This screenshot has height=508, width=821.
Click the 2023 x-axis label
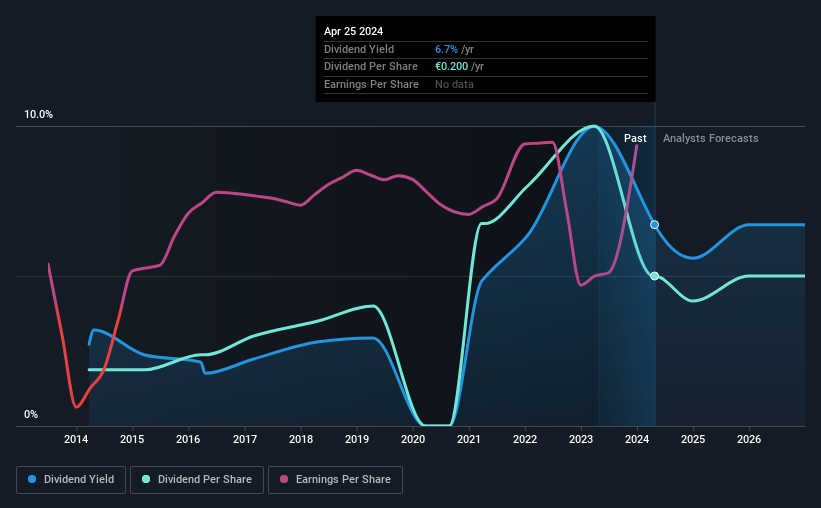pos(581,439)
